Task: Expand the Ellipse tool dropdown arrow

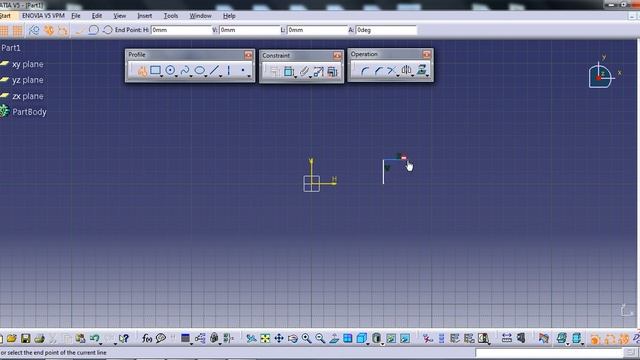Action: click(x=206, y=76)
